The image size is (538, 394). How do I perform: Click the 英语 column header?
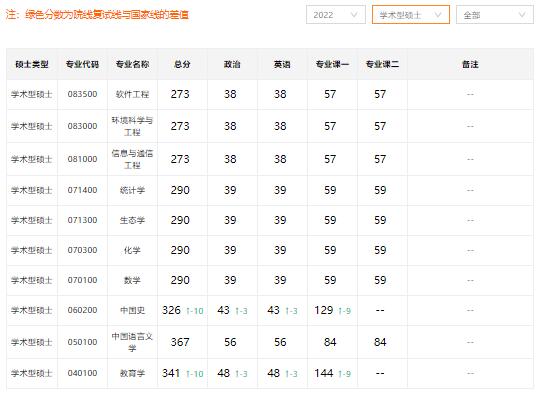pos(282,64)
